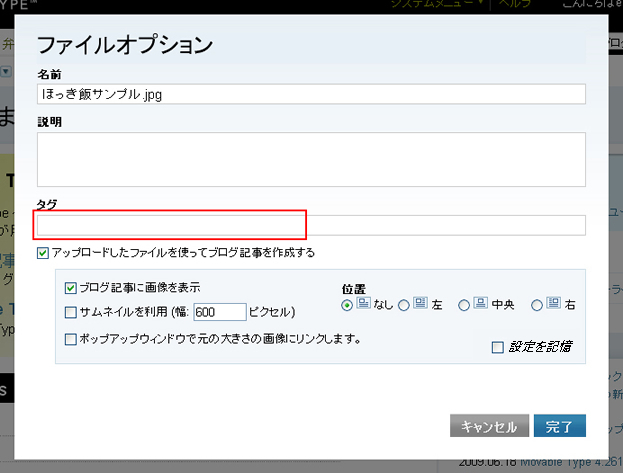
Task: Check the 設定を記憶 checkbox
Action: (498, 347)
